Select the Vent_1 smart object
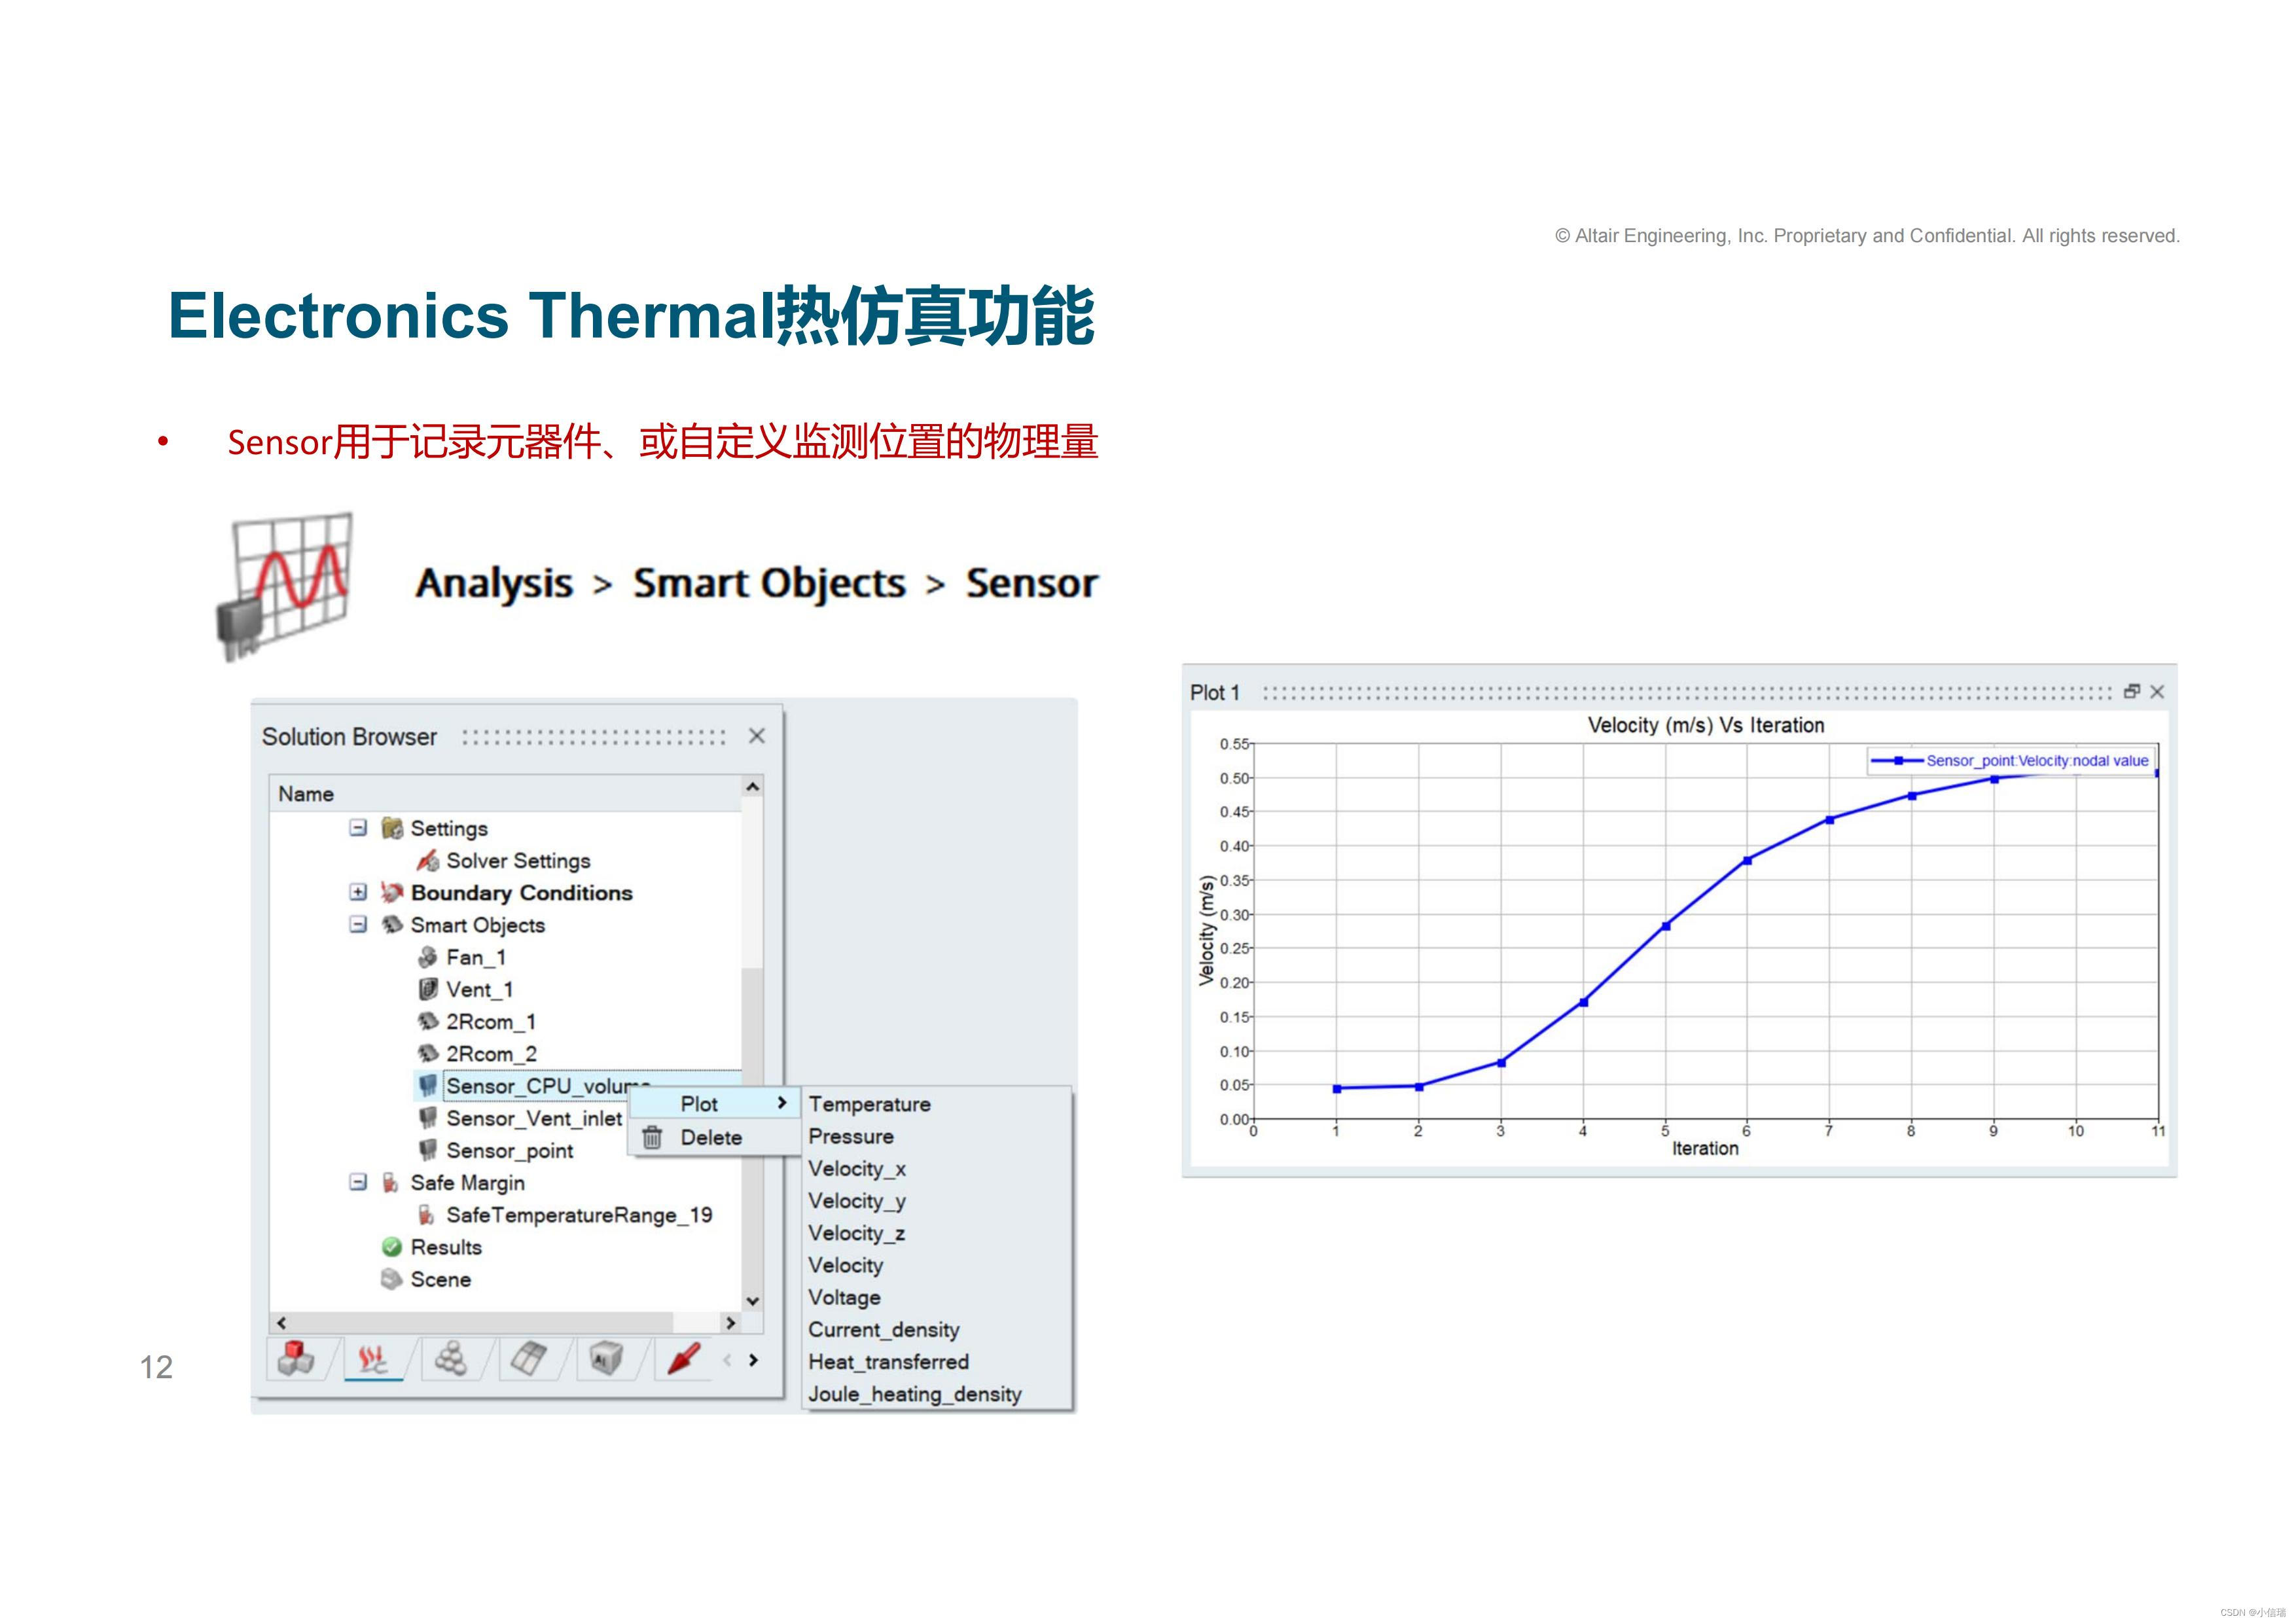The image size is (2296, 1623). coord(480,990)
